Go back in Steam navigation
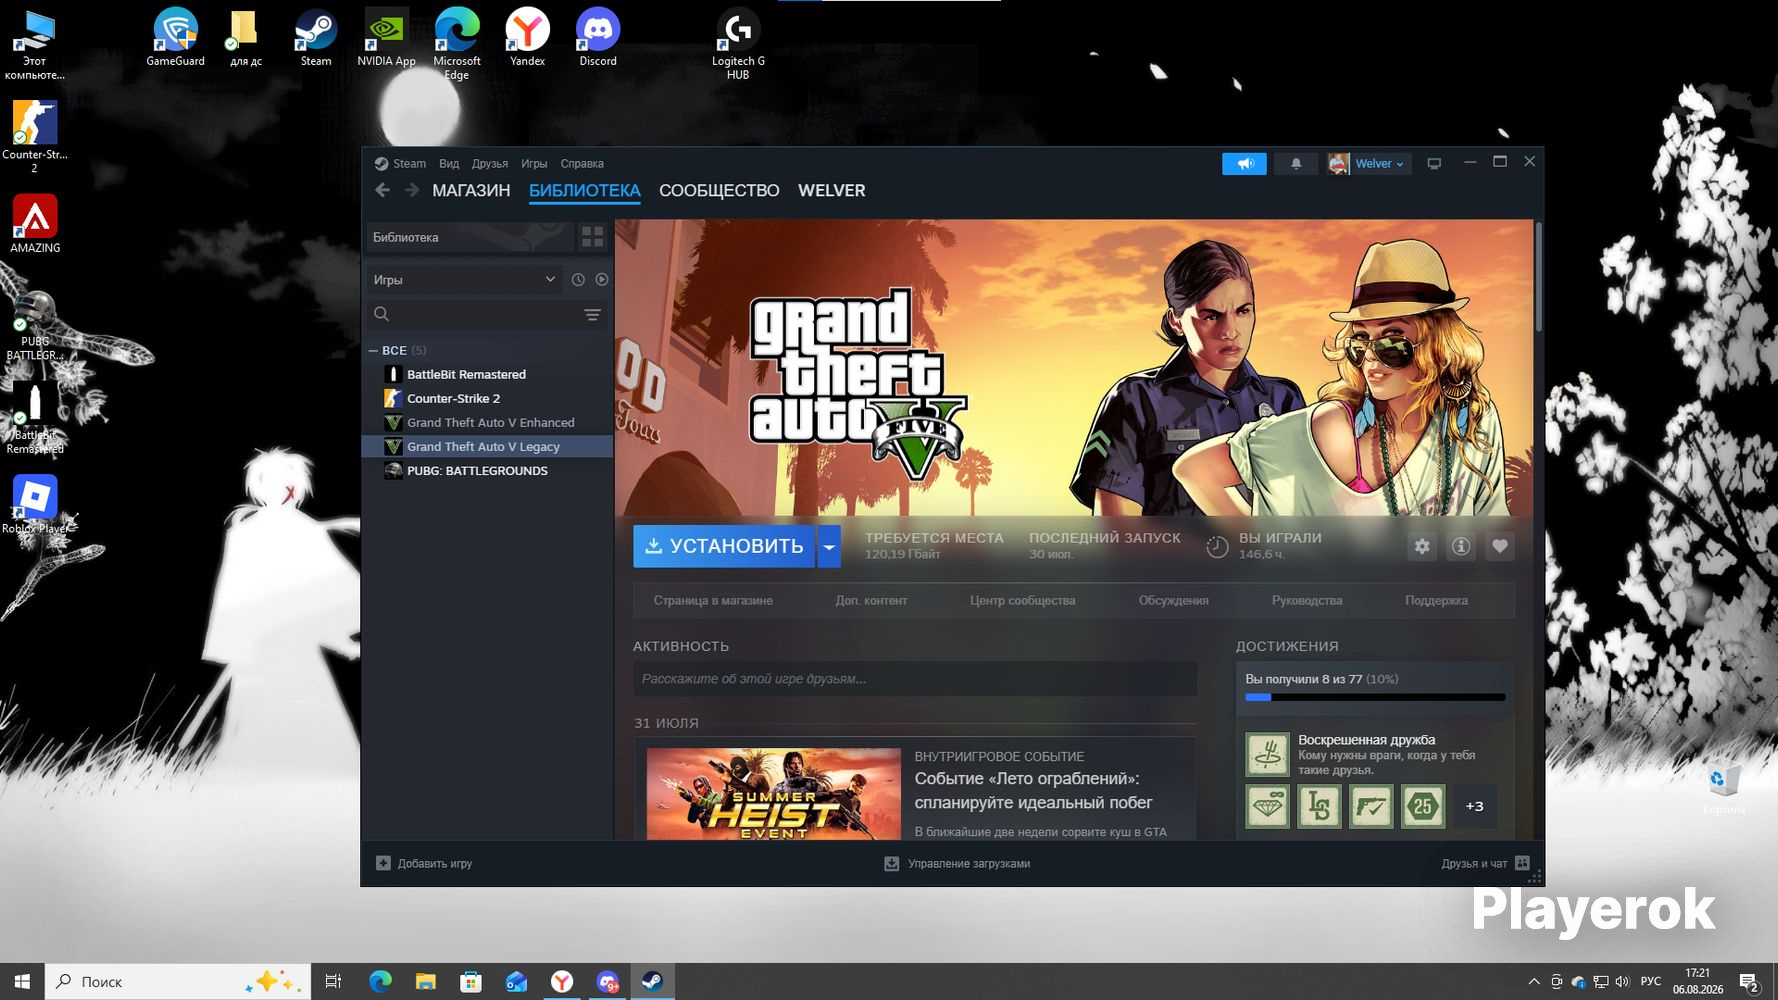The width and height of the screenshot is (1778, 1000). (x=383, y=190)
